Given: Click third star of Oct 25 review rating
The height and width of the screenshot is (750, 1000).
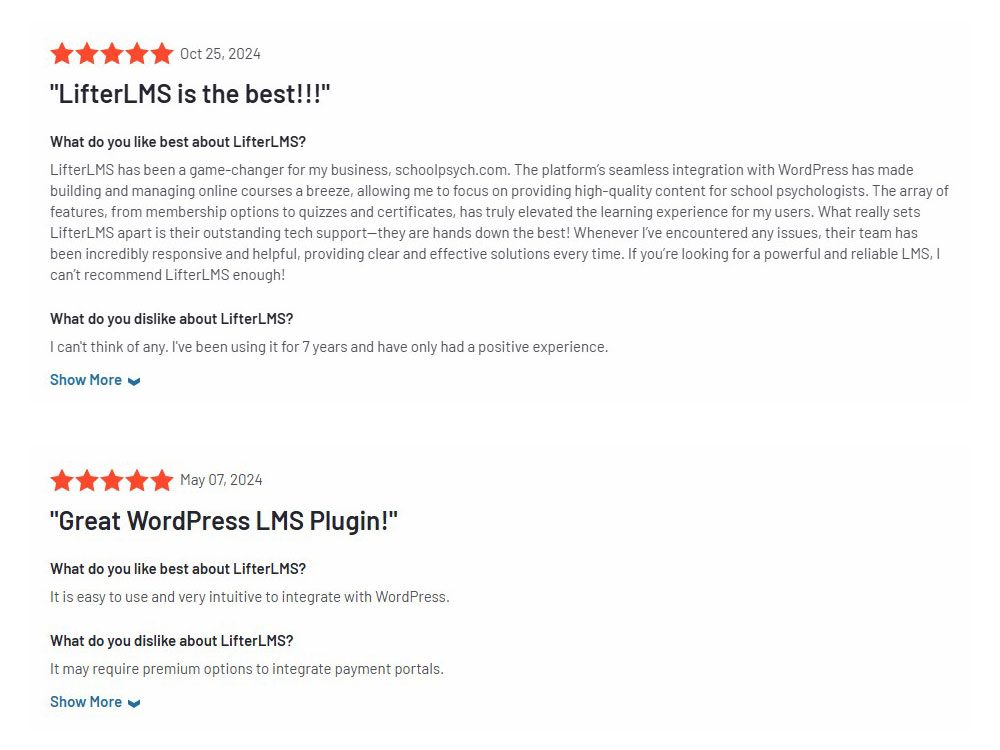Looking at the screenshot, I should pos(112,54).
